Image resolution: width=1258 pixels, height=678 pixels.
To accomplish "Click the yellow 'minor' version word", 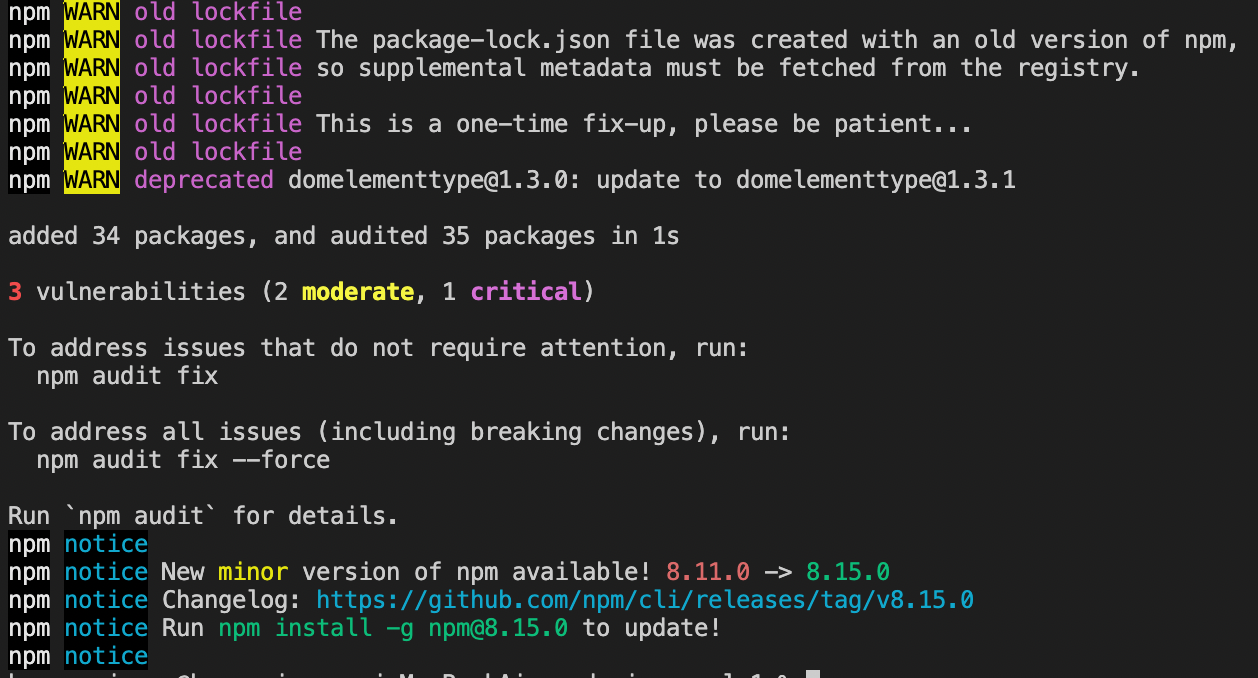I will coord(253,572).
